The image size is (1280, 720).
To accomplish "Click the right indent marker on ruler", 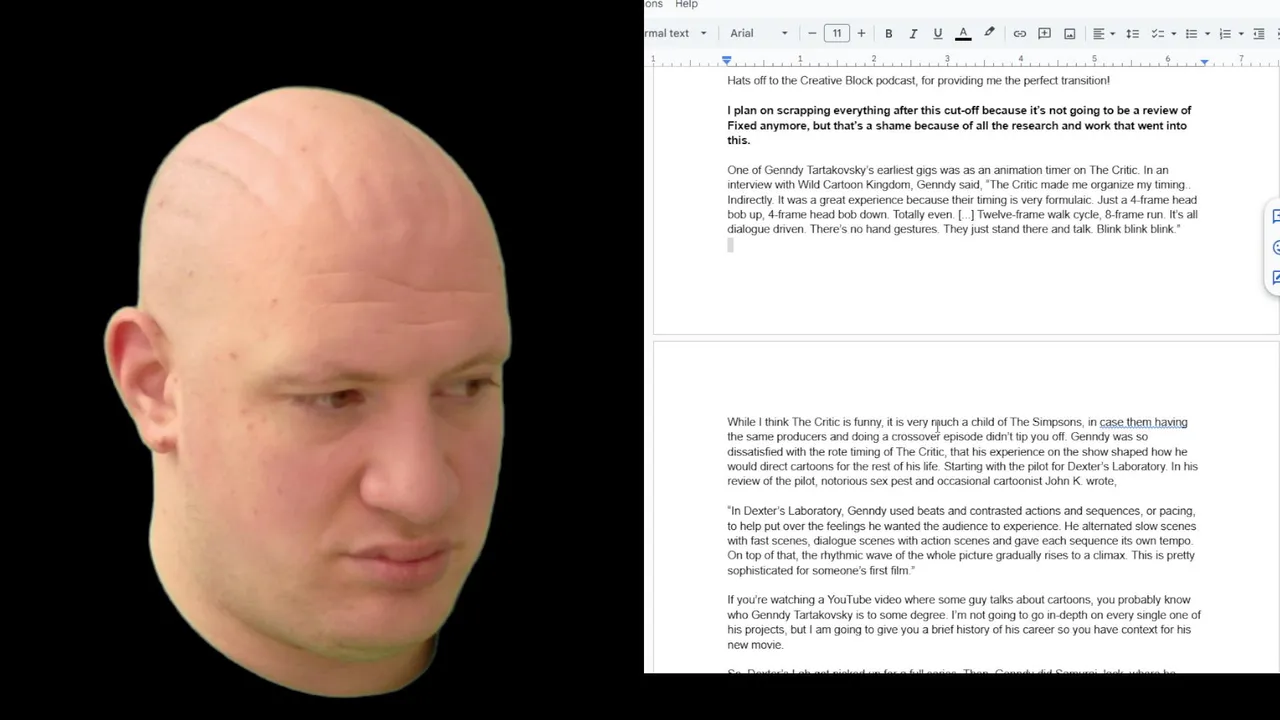I will tap(1204, 62).
